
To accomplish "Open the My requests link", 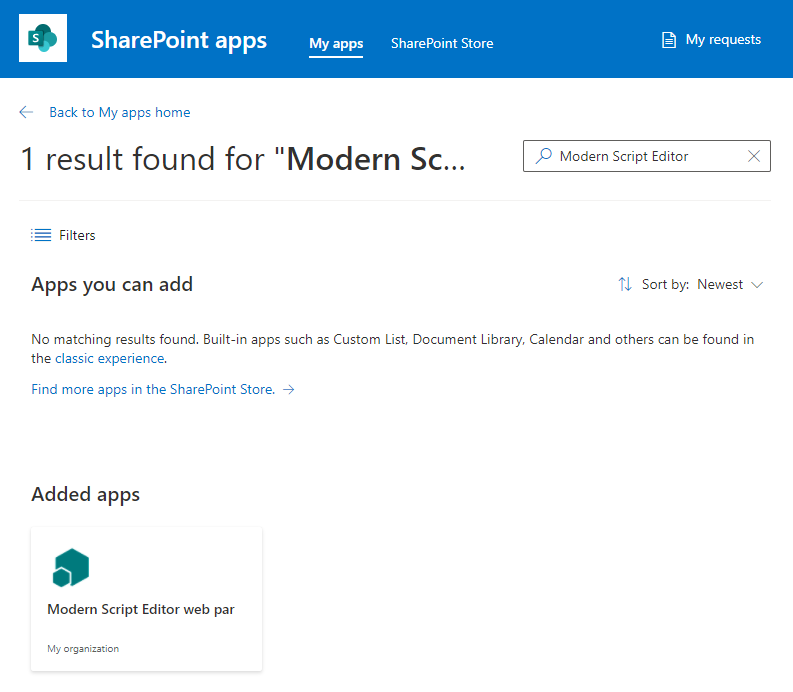I will [723, 40].
